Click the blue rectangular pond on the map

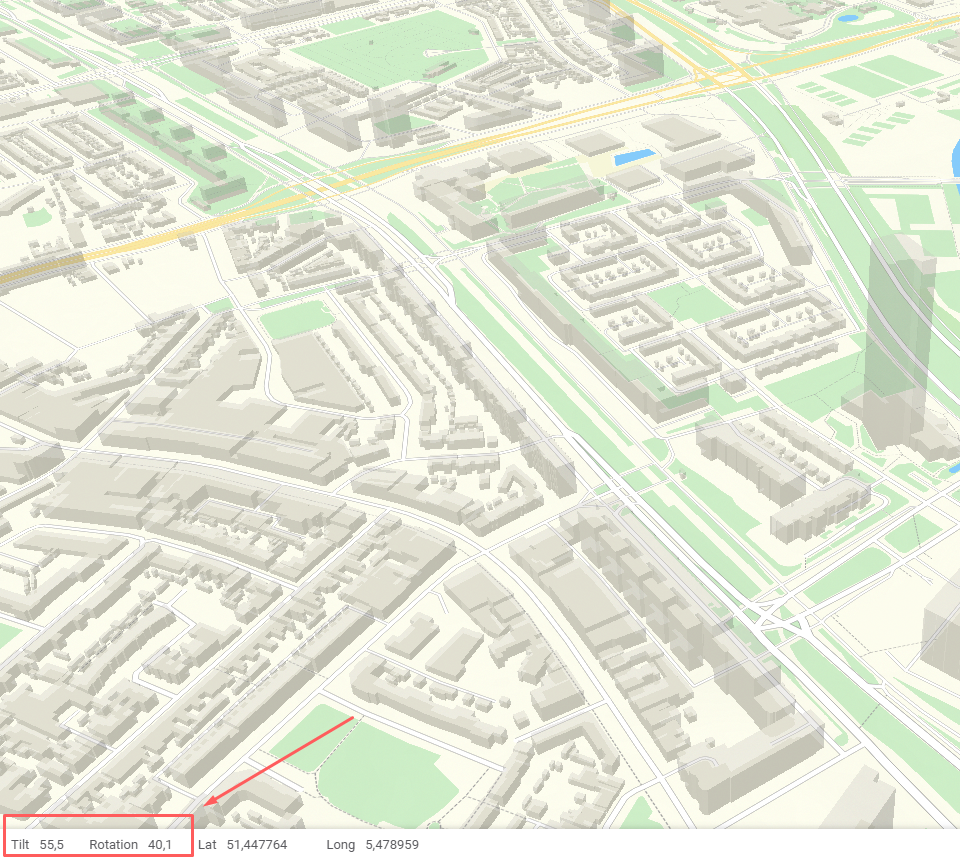634,157
